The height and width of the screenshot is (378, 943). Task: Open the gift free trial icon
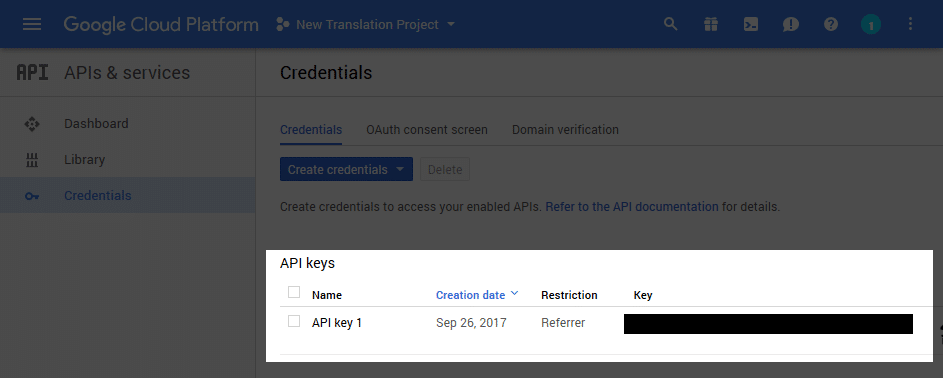(711, 24)
